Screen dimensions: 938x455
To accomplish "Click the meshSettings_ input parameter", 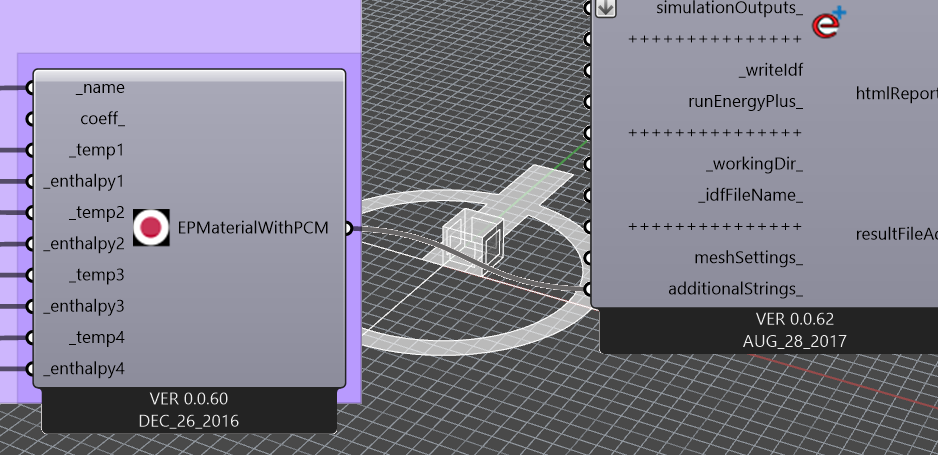I will [748, 258].
